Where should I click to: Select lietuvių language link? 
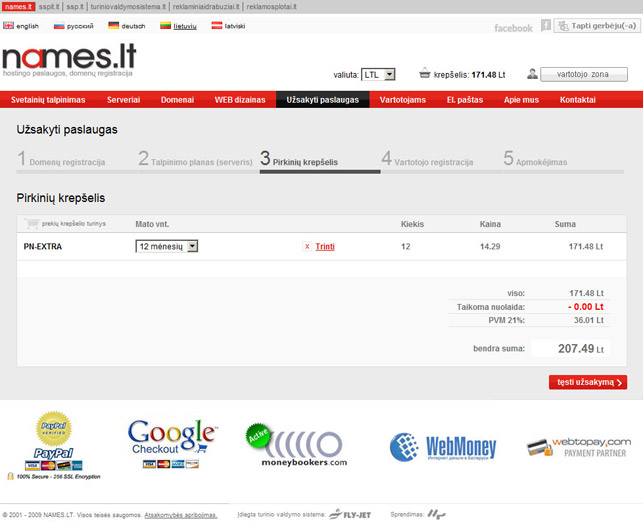coord(185,26)
